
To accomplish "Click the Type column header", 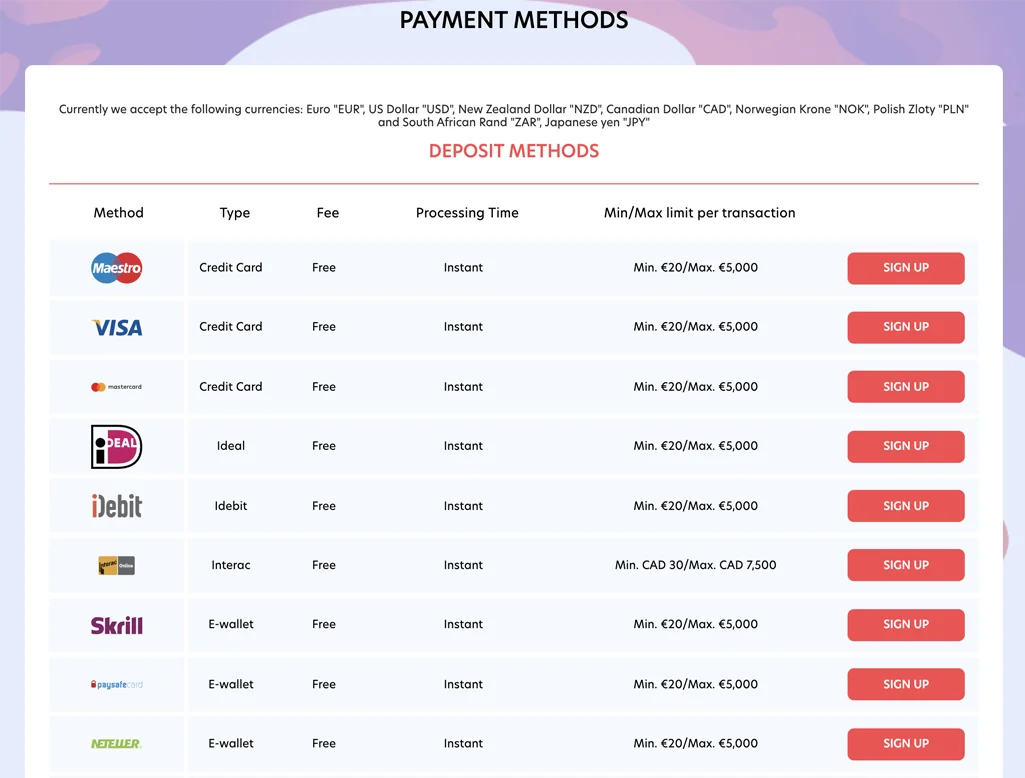I will [x=235, y=213].
